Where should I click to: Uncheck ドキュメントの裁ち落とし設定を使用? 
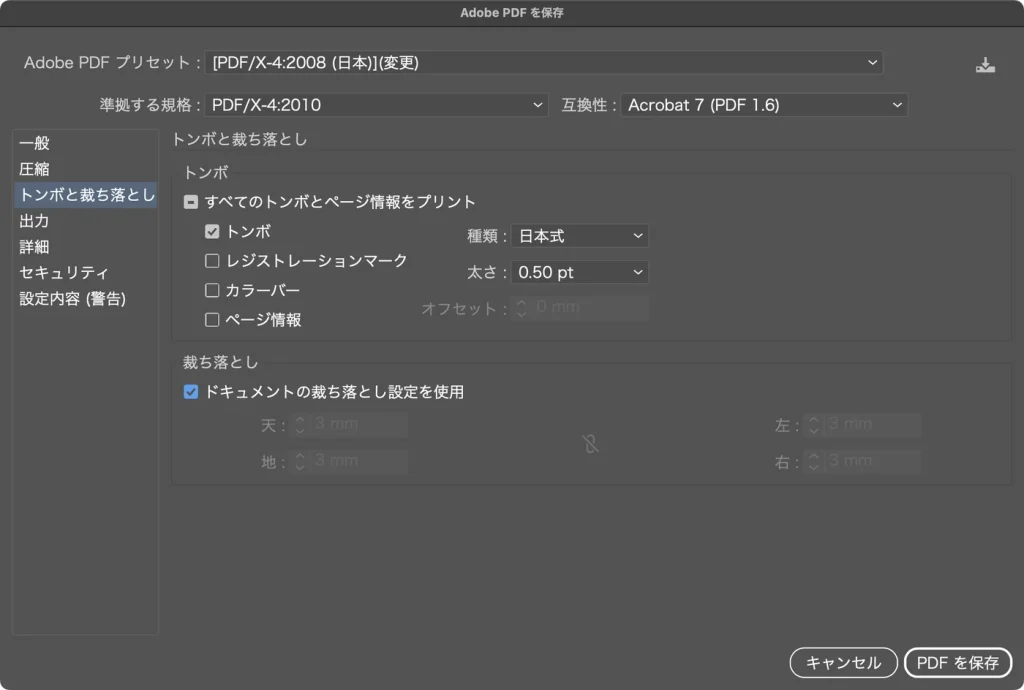[x=191, y=392]
